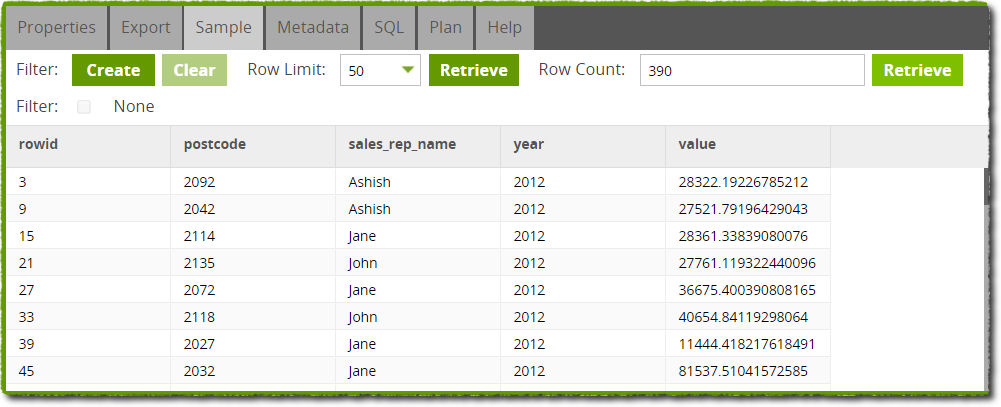
Task: Switch to the SQL tab
Action: pos(389,28)
